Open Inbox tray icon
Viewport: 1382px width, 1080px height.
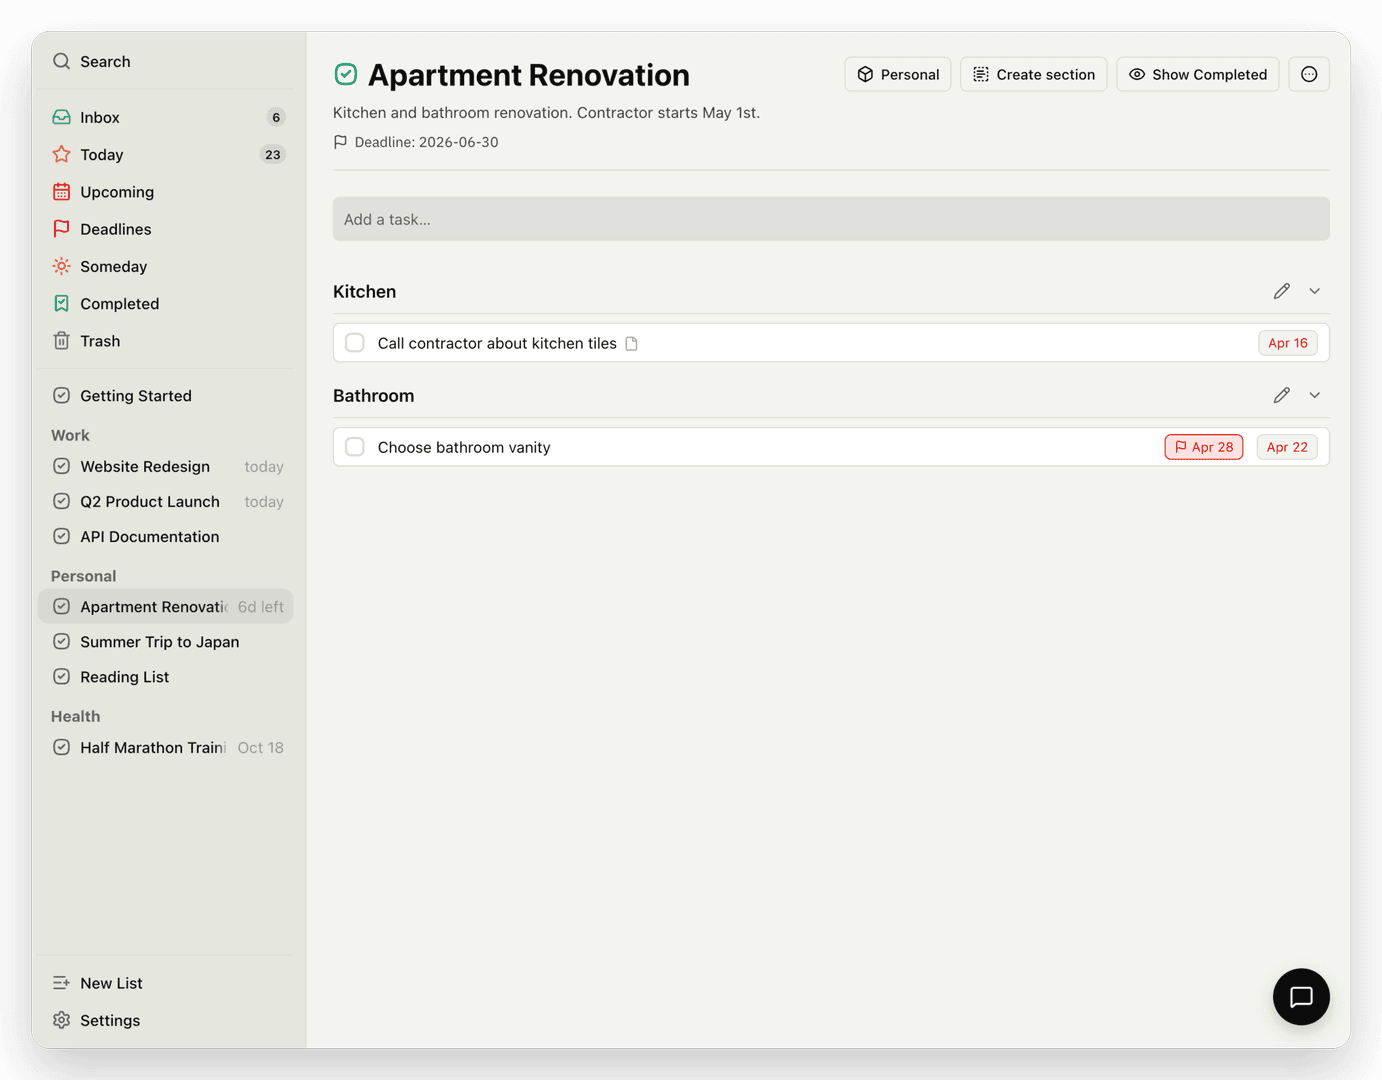(62, 117)
